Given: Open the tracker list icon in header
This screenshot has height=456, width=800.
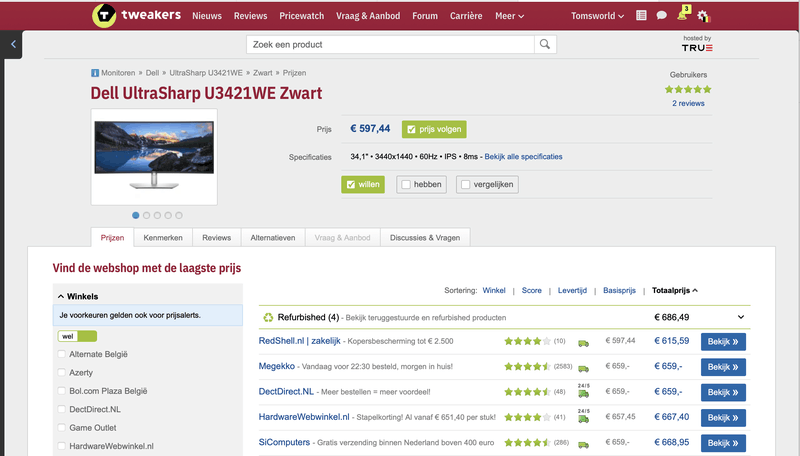Looking at the screenshot, I should tap(641, 16).
